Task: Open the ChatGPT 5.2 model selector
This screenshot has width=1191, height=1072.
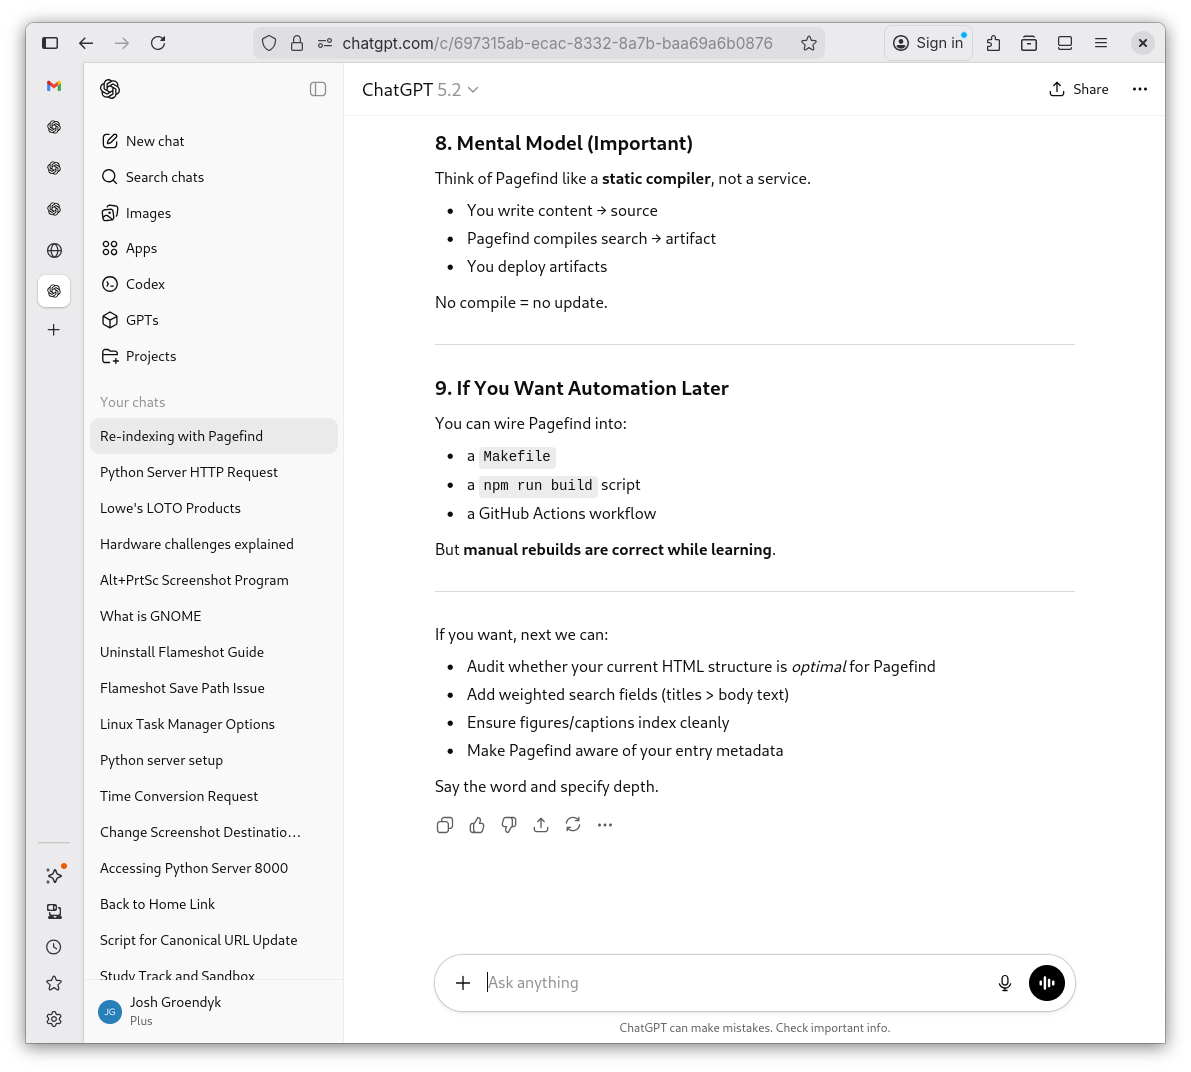Action: pyautogui.click(x=420, y=89)
